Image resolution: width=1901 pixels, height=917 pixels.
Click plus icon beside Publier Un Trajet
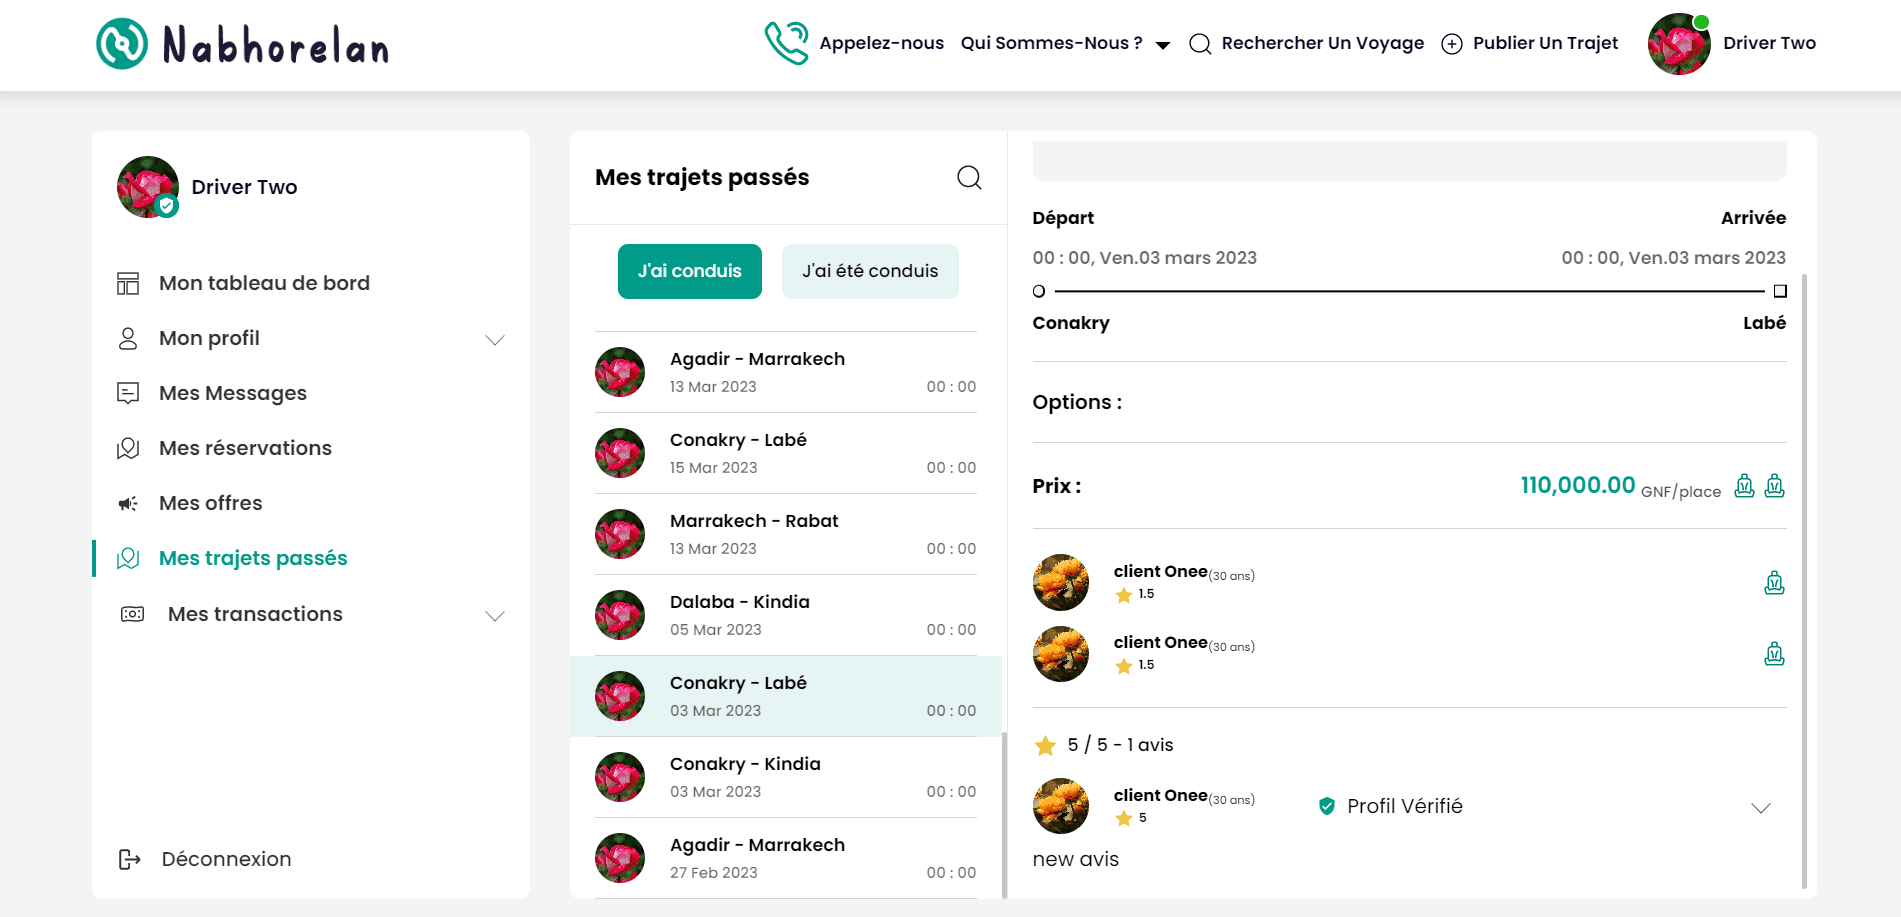(x=1452, y=44)
